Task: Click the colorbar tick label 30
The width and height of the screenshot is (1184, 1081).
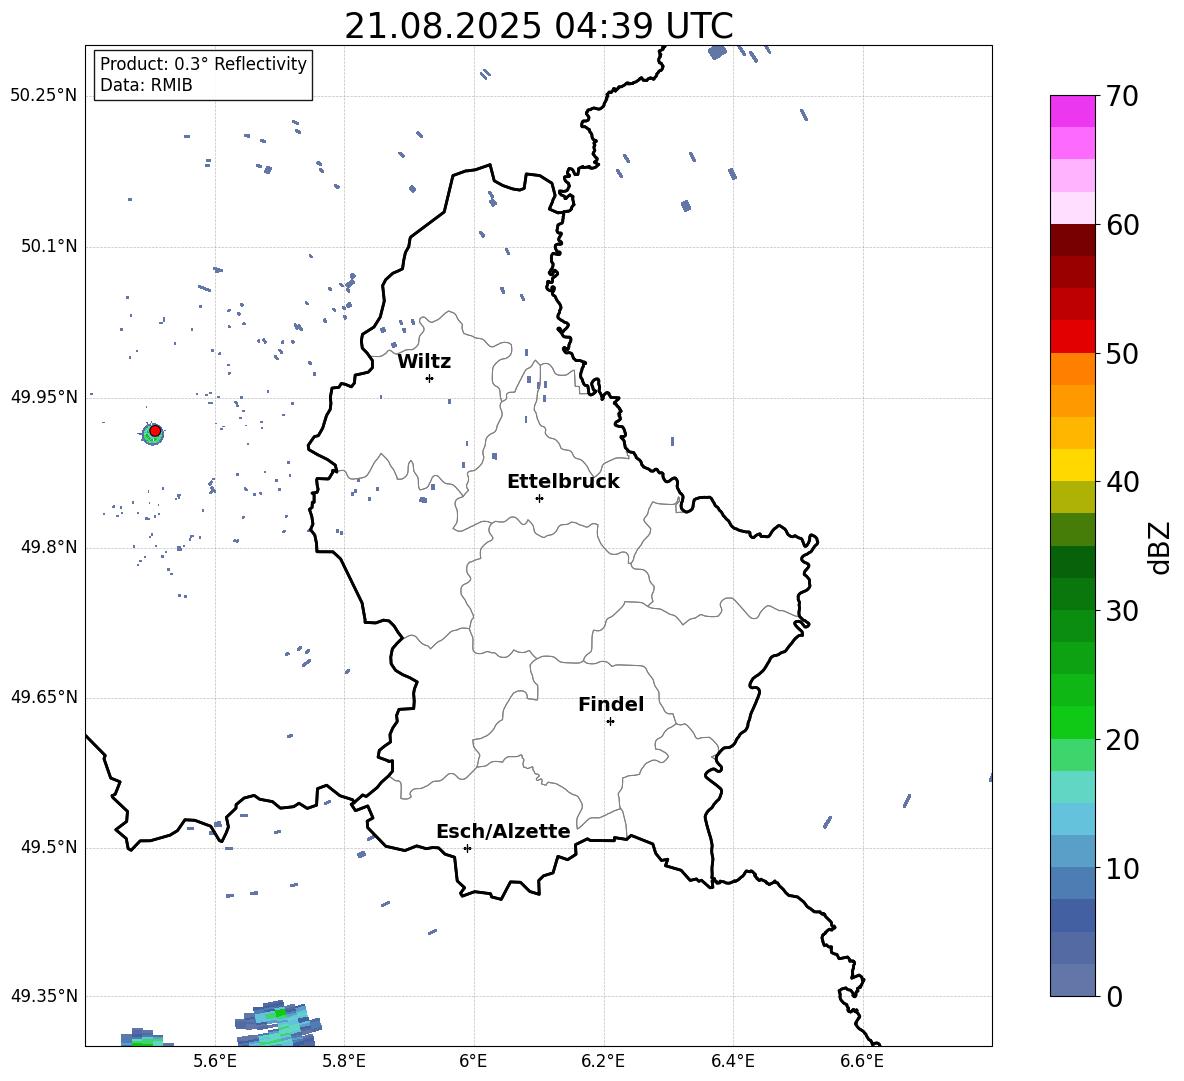Action: (x=1122, y=611)
